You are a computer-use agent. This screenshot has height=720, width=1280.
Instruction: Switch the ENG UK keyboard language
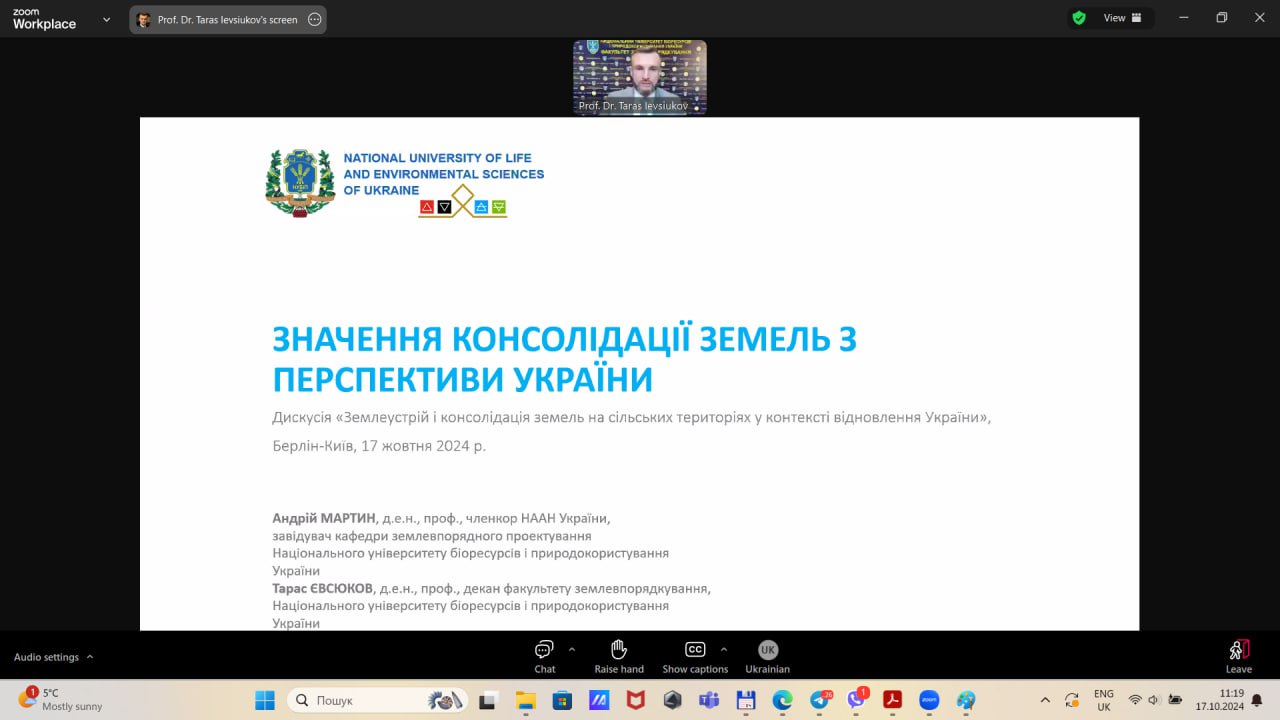click(1104, 700)
